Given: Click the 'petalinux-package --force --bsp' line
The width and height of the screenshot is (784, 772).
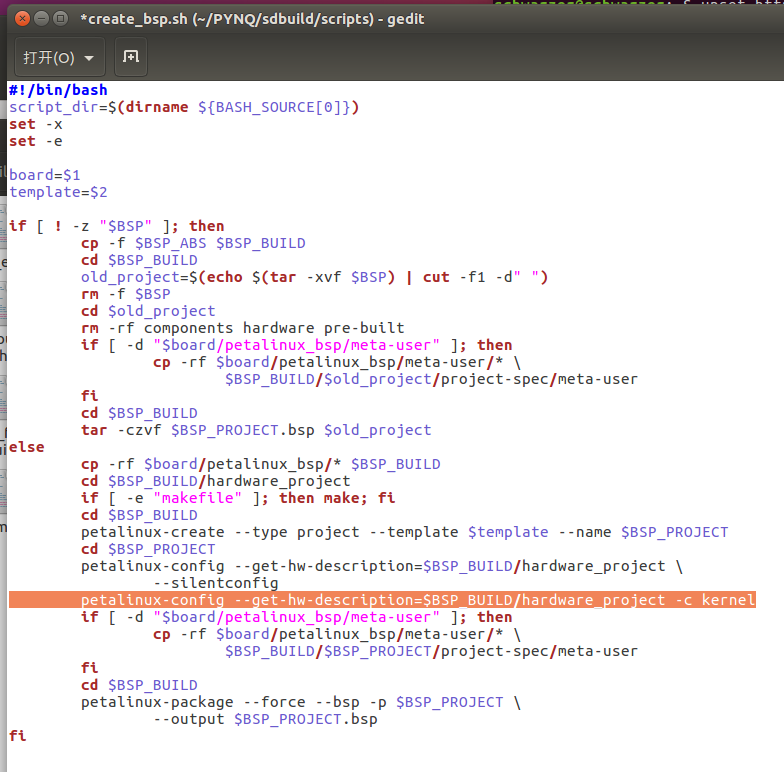Looking at the screenshot, I should click(x=301, y=702).
